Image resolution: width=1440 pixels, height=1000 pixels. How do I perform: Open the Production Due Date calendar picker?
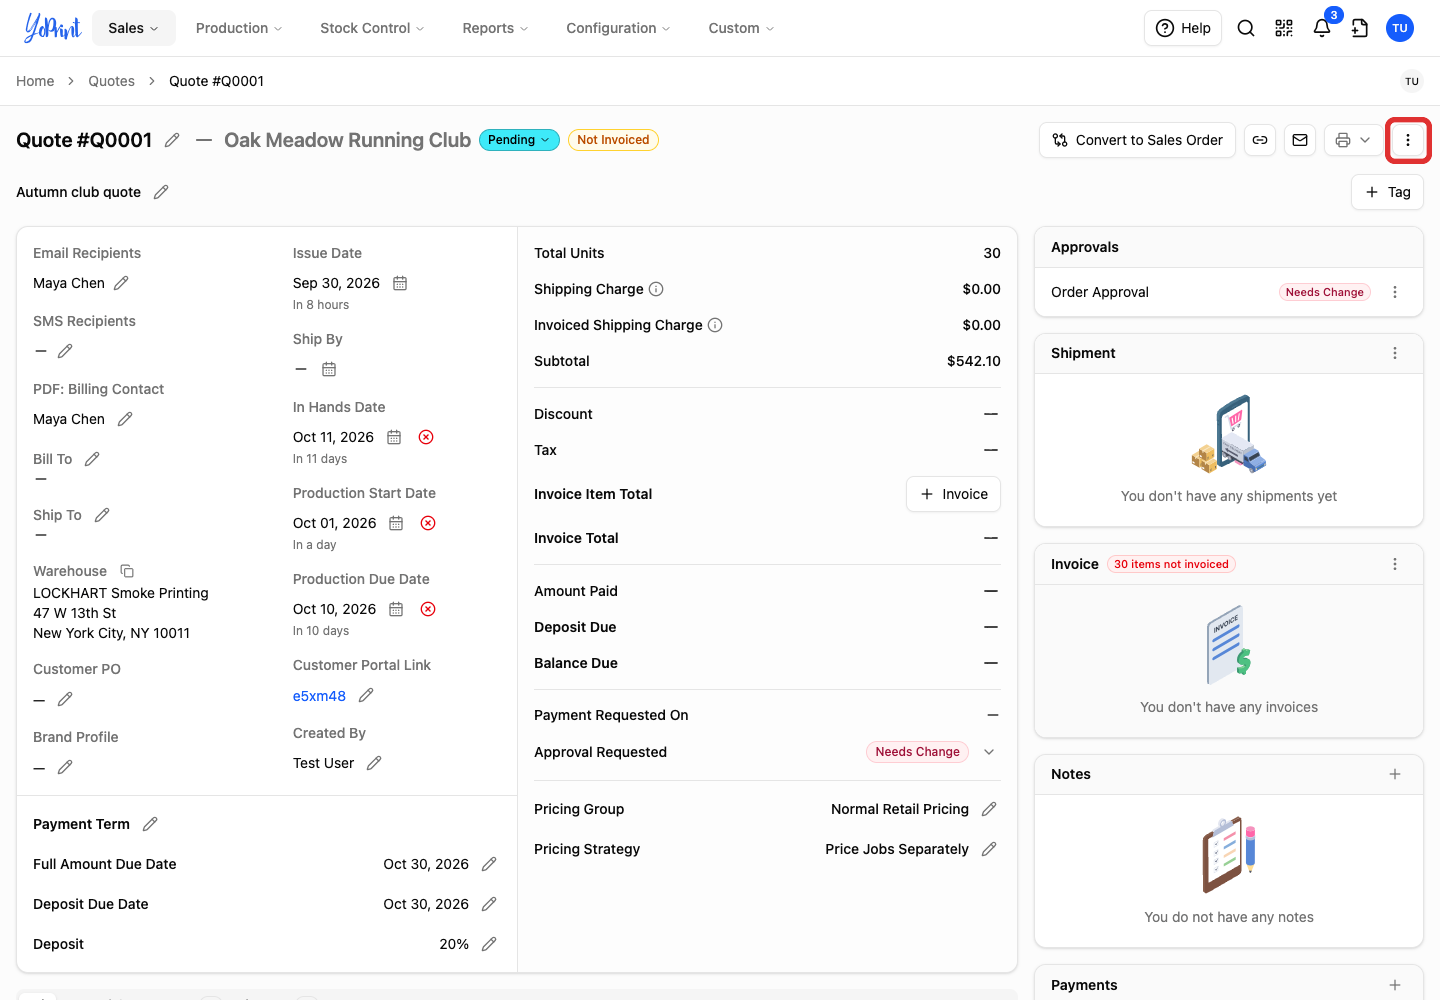(396, 609)
